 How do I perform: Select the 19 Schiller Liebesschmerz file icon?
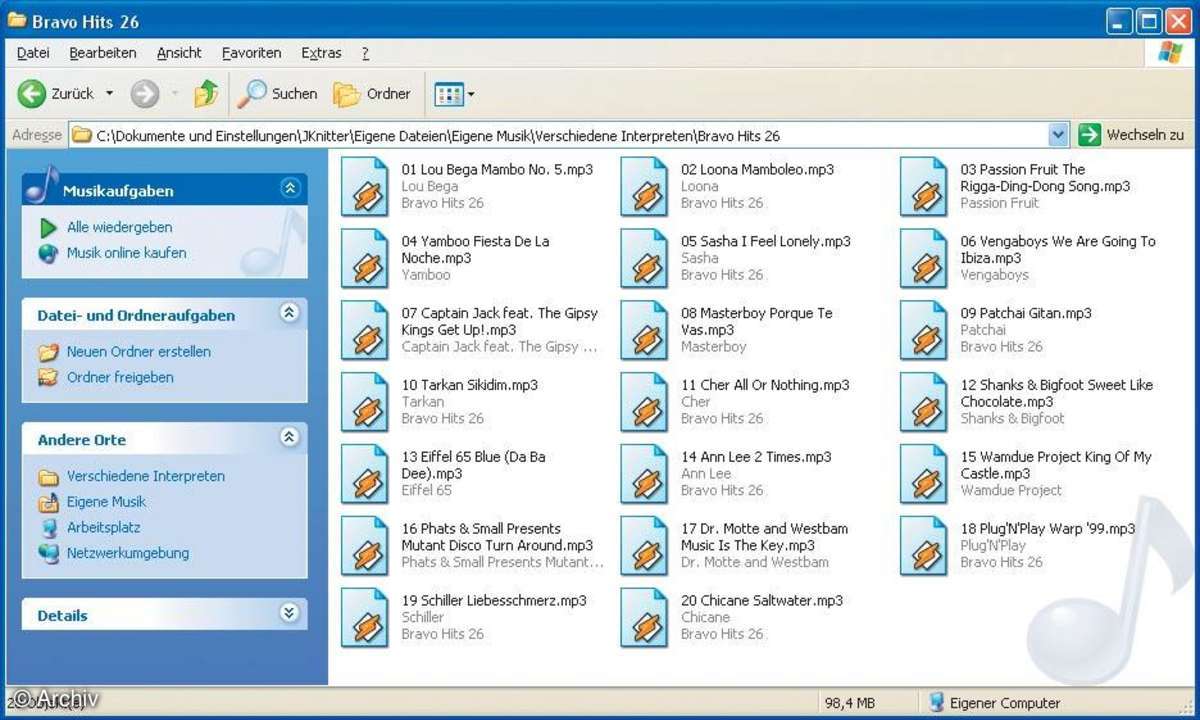click(365, 619)
